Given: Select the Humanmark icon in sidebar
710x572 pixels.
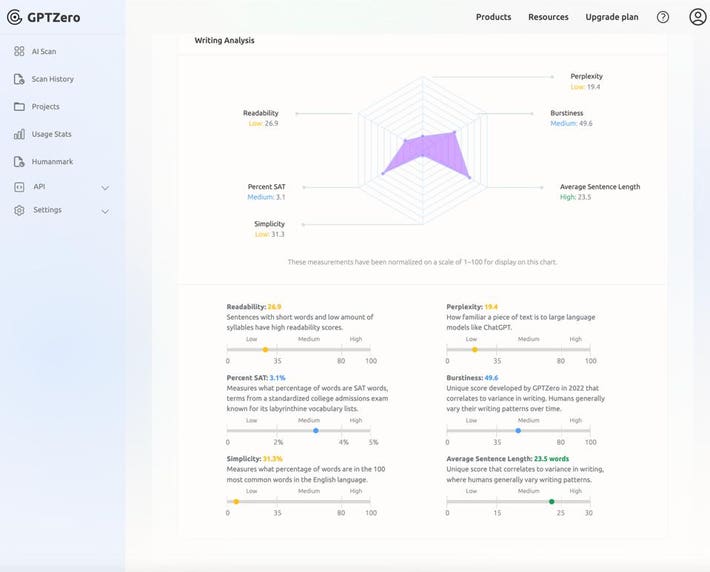Looking at the screenshot, I should [19, 162].
